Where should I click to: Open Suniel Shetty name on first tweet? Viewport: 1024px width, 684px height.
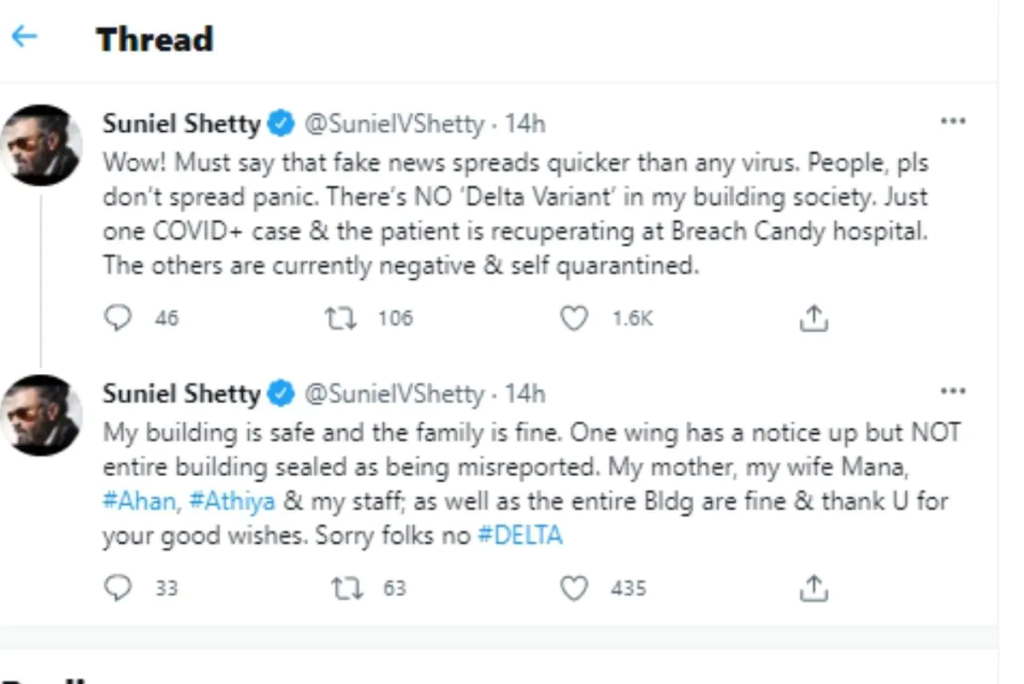[181, 124]
